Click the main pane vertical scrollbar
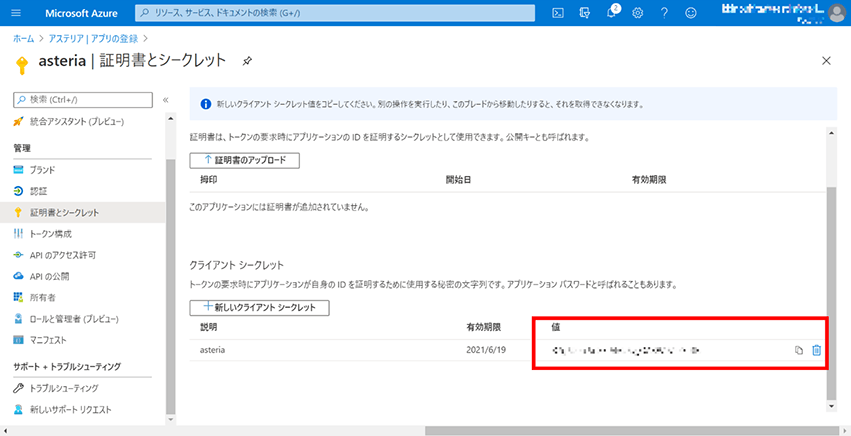This screenshot has height=436, width=851. pos(831,293)
